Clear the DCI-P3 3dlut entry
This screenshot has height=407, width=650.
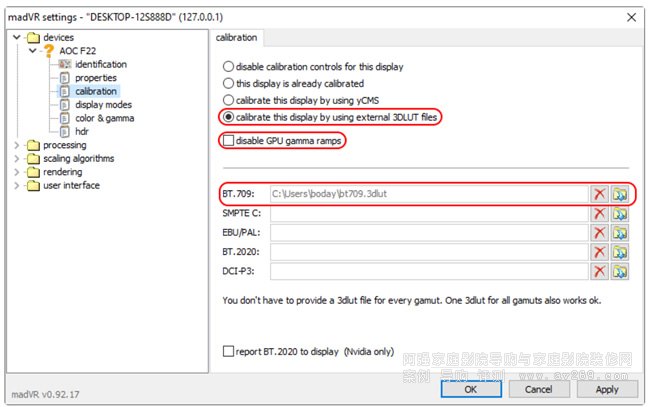[600, 271]
